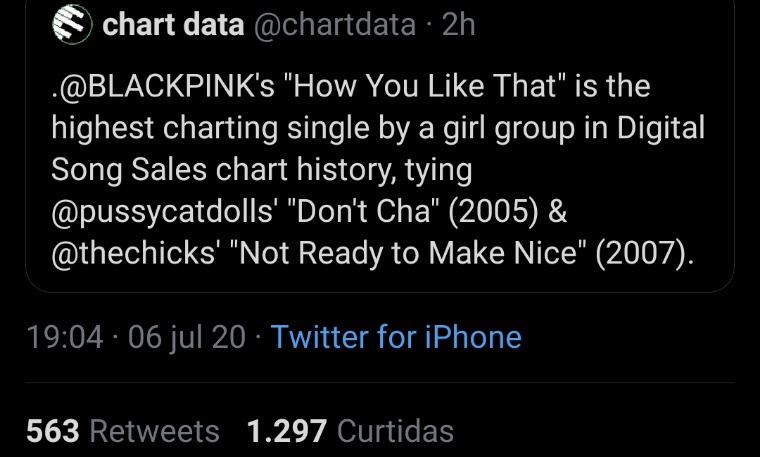Click the chart data profile avatar
This screenshot has height=457, width=760.
click(x=70, y=25)
